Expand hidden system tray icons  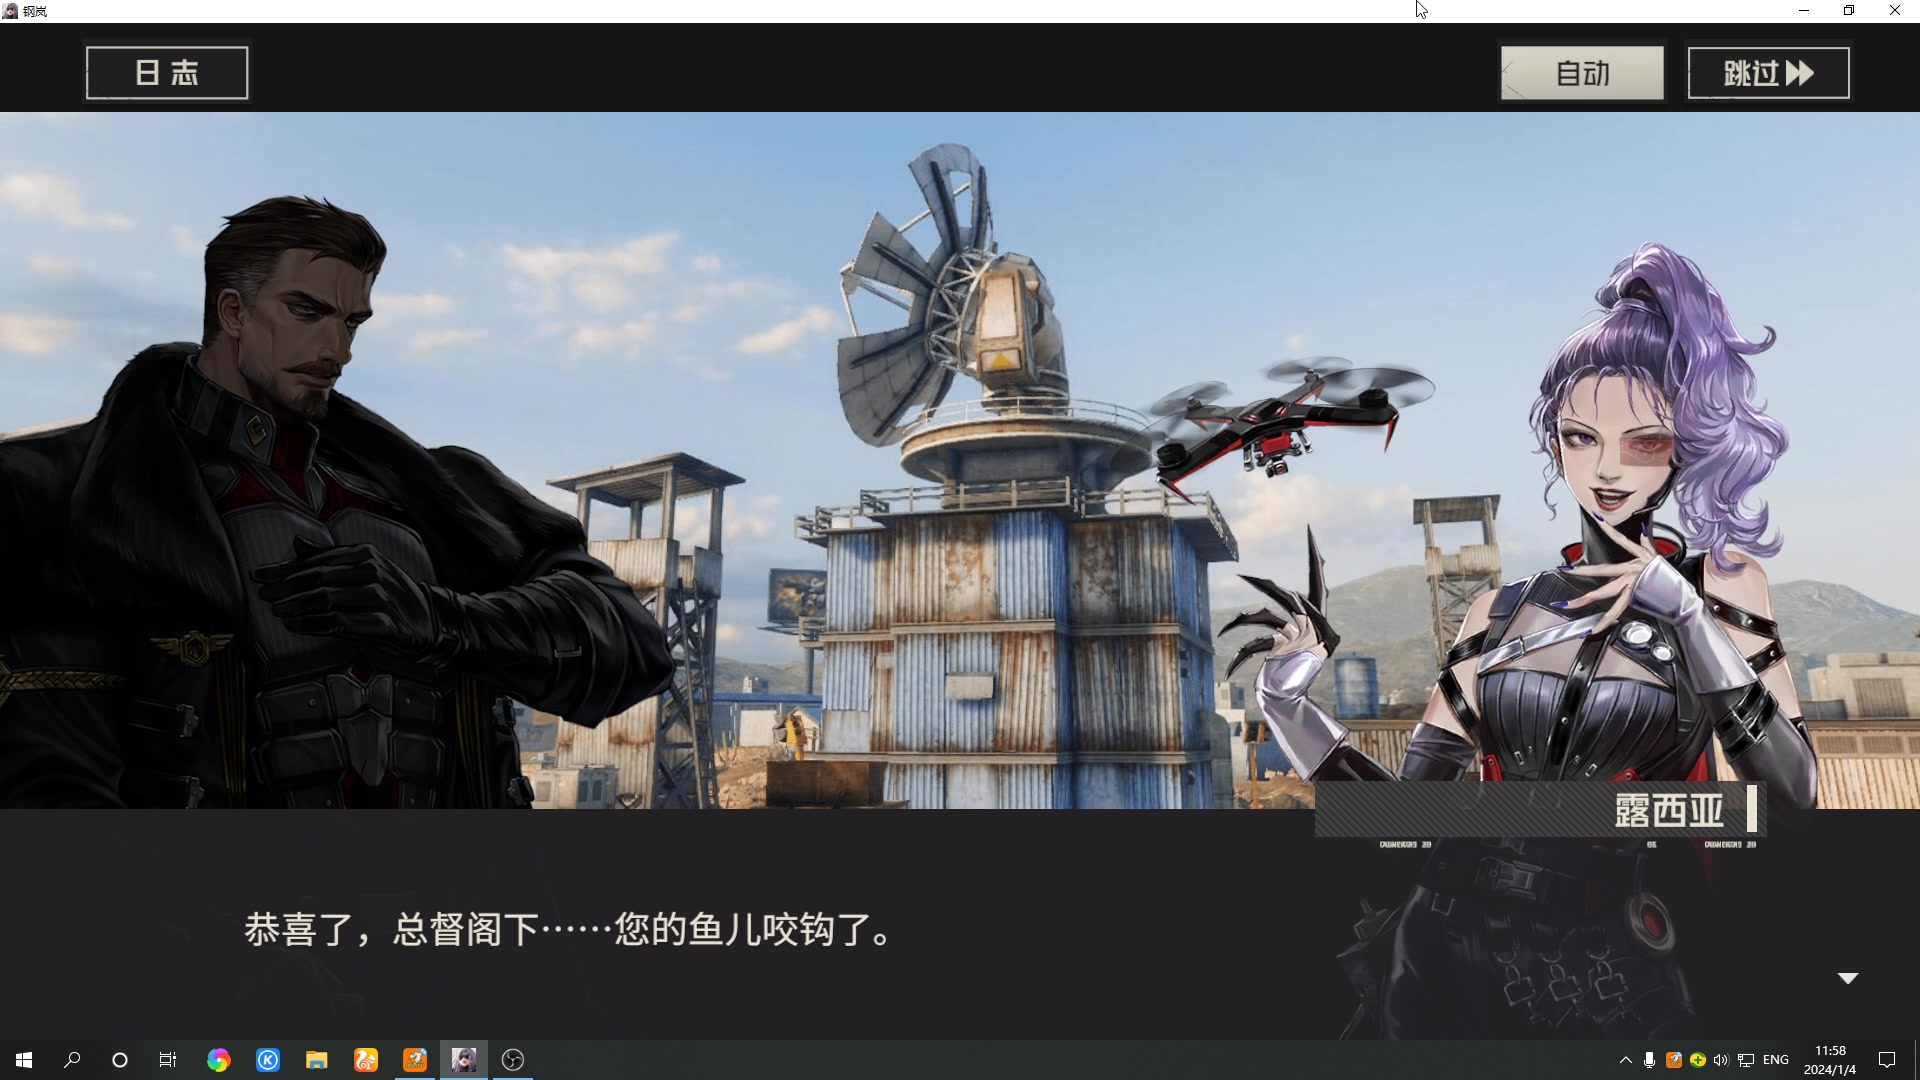click(1625, 1059)
